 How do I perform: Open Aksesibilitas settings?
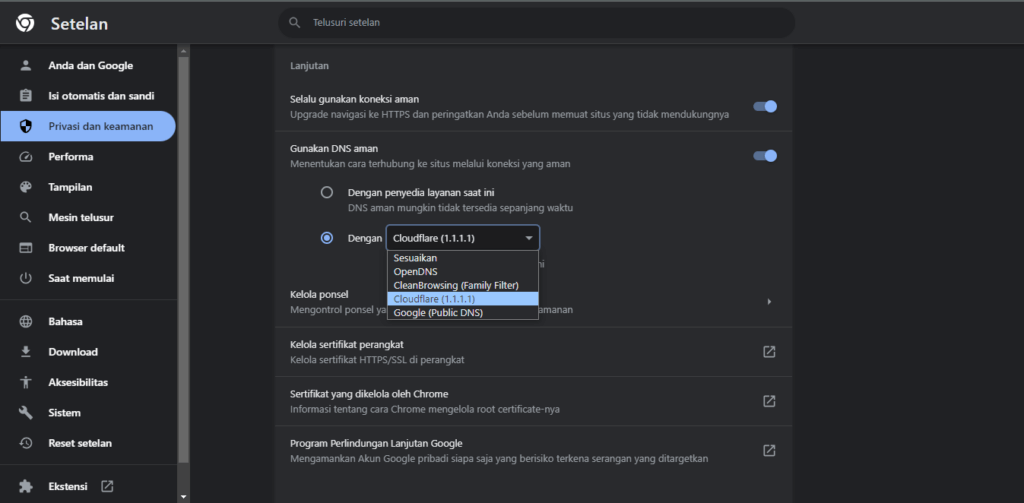[88, 382]
